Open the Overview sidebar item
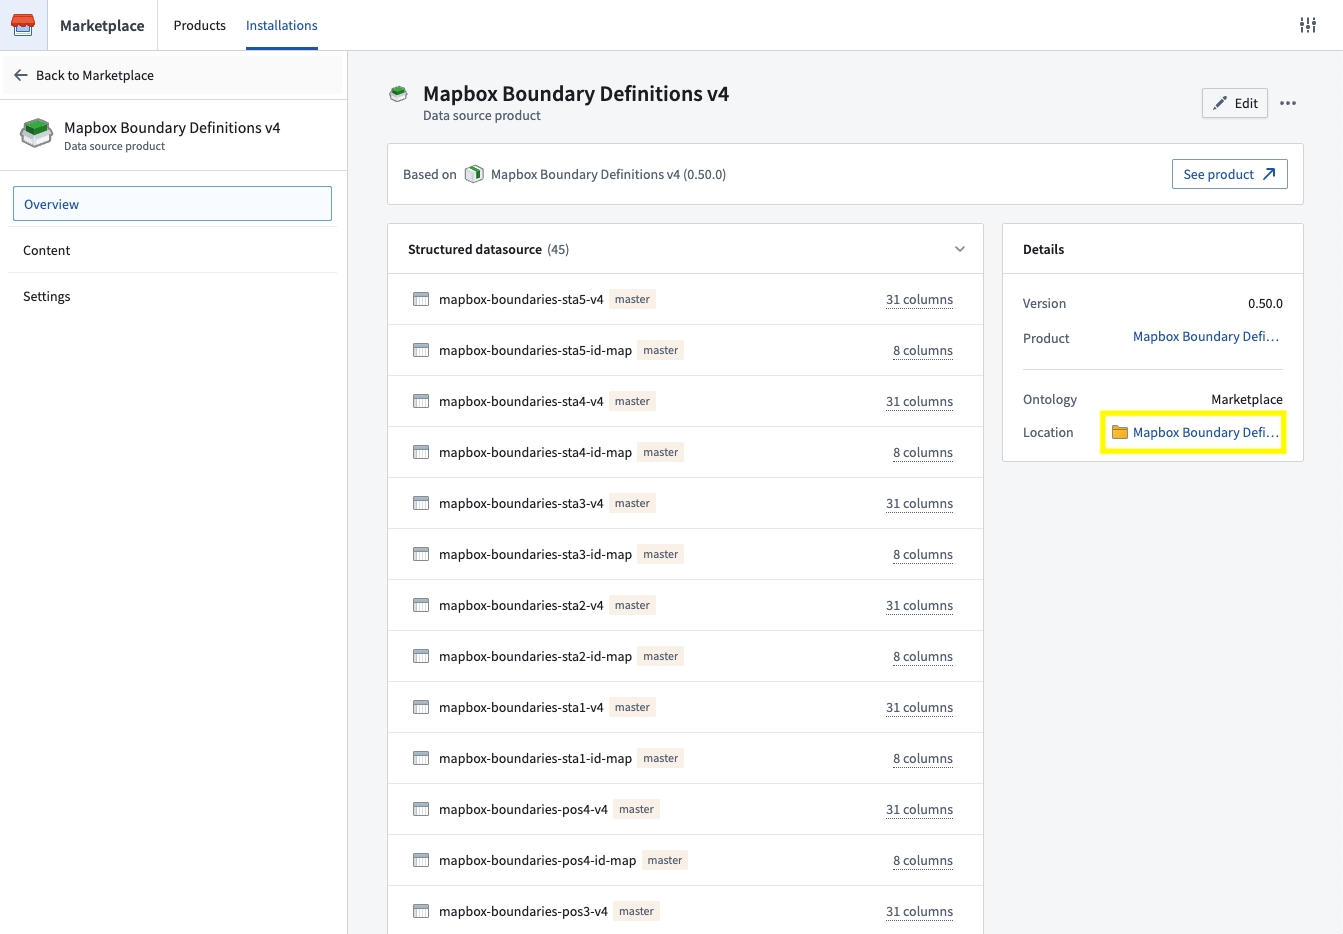This screenshot has height=934, width=1343. point(172,204)
